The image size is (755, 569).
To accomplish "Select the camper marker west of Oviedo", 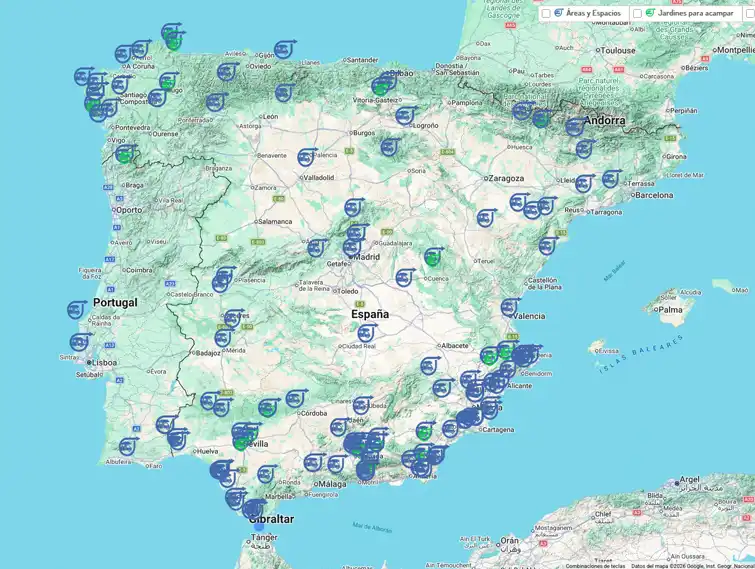I will (227, 72).
